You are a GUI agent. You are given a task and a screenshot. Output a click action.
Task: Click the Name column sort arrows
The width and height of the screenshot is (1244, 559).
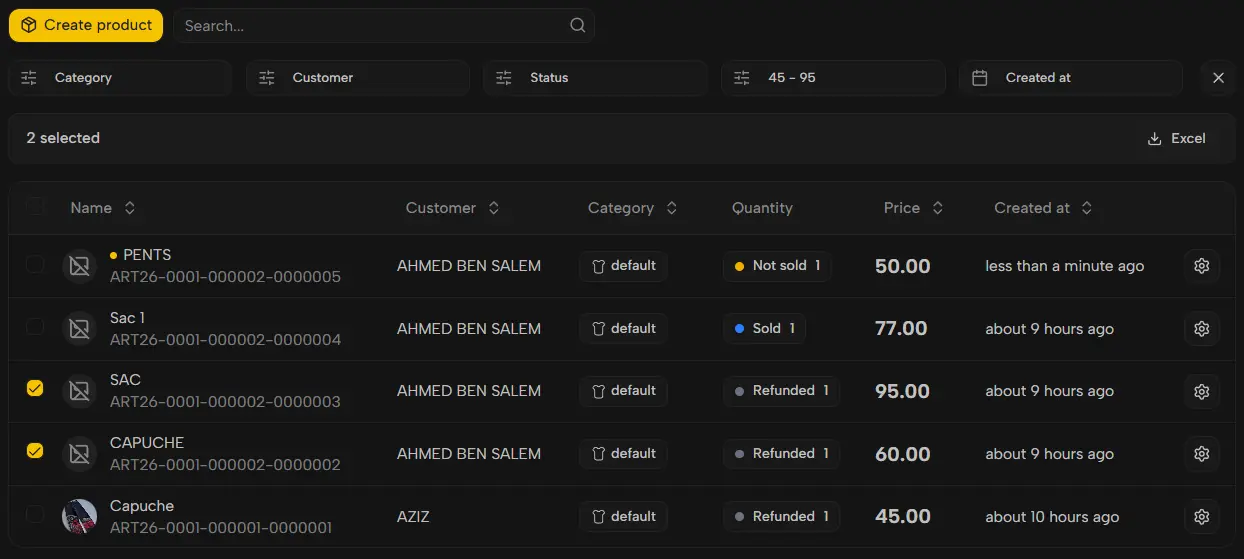click(x=129, y=208)
